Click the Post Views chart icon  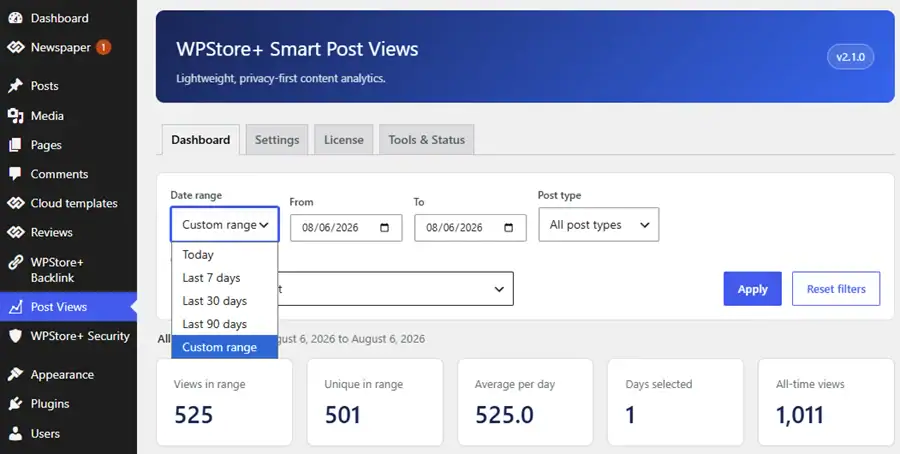click(15, 307)
